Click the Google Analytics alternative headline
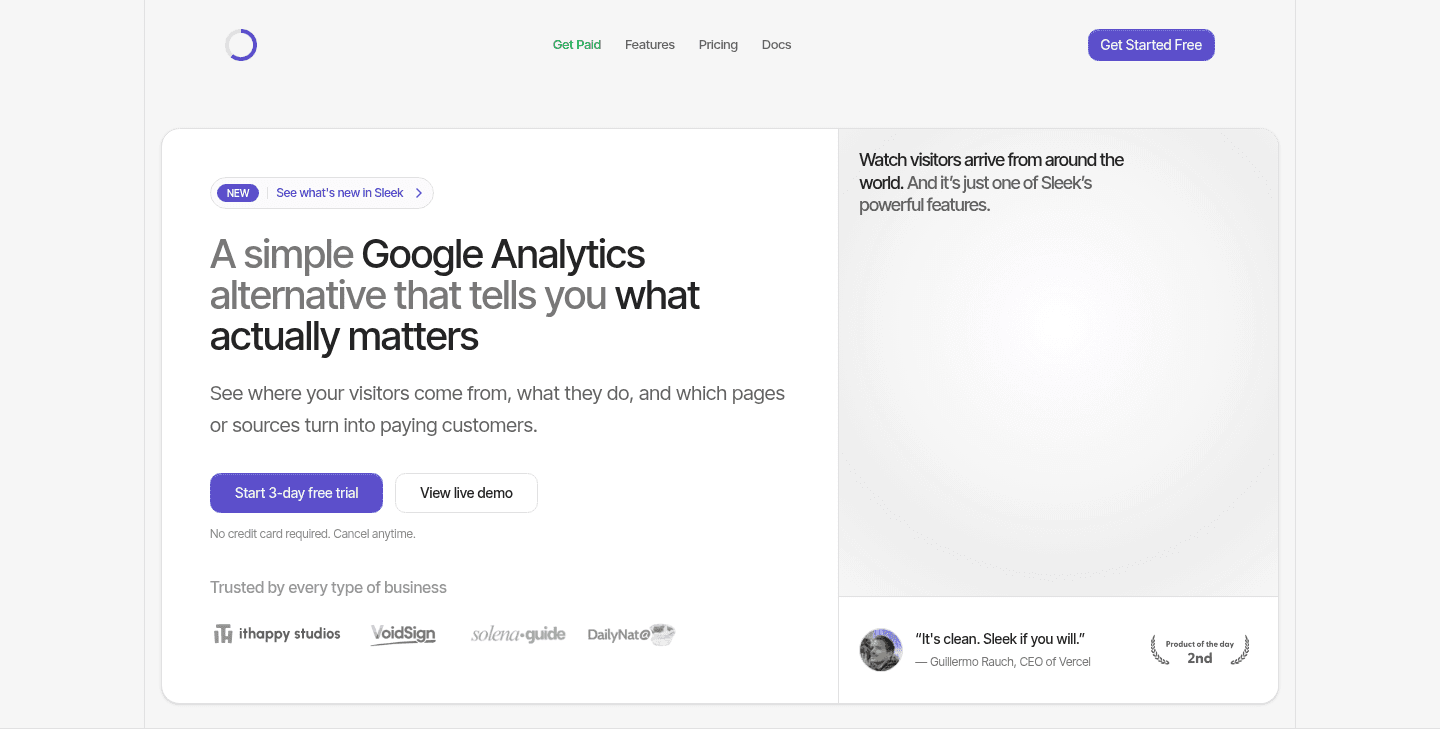Screen dimensions: 1440x729 (x=455, y=296)
